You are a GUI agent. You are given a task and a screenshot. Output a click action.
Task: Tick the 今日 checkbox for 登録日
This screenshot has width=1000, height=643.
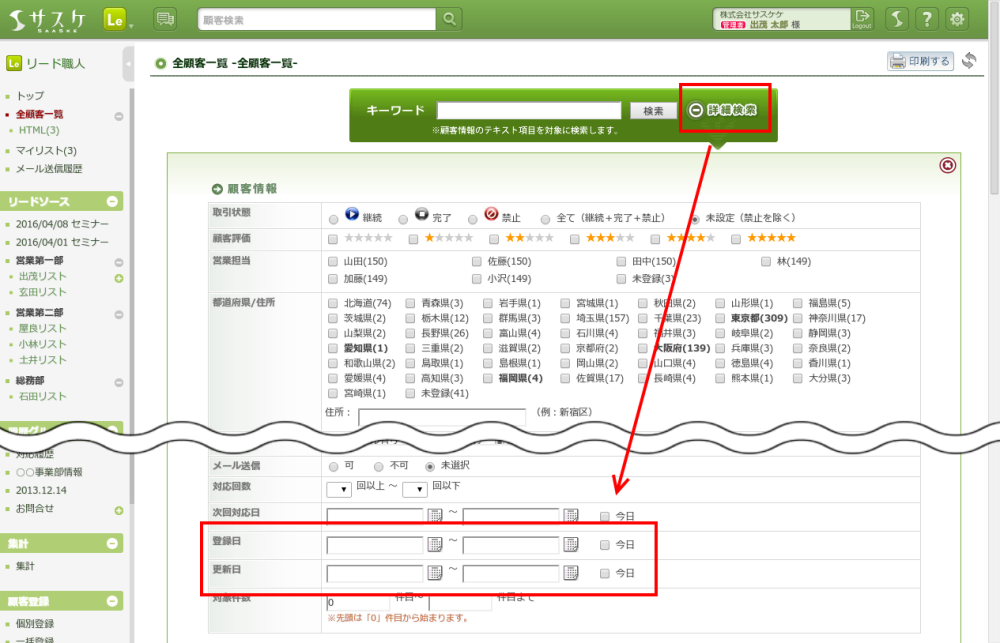tap(605, 545)
